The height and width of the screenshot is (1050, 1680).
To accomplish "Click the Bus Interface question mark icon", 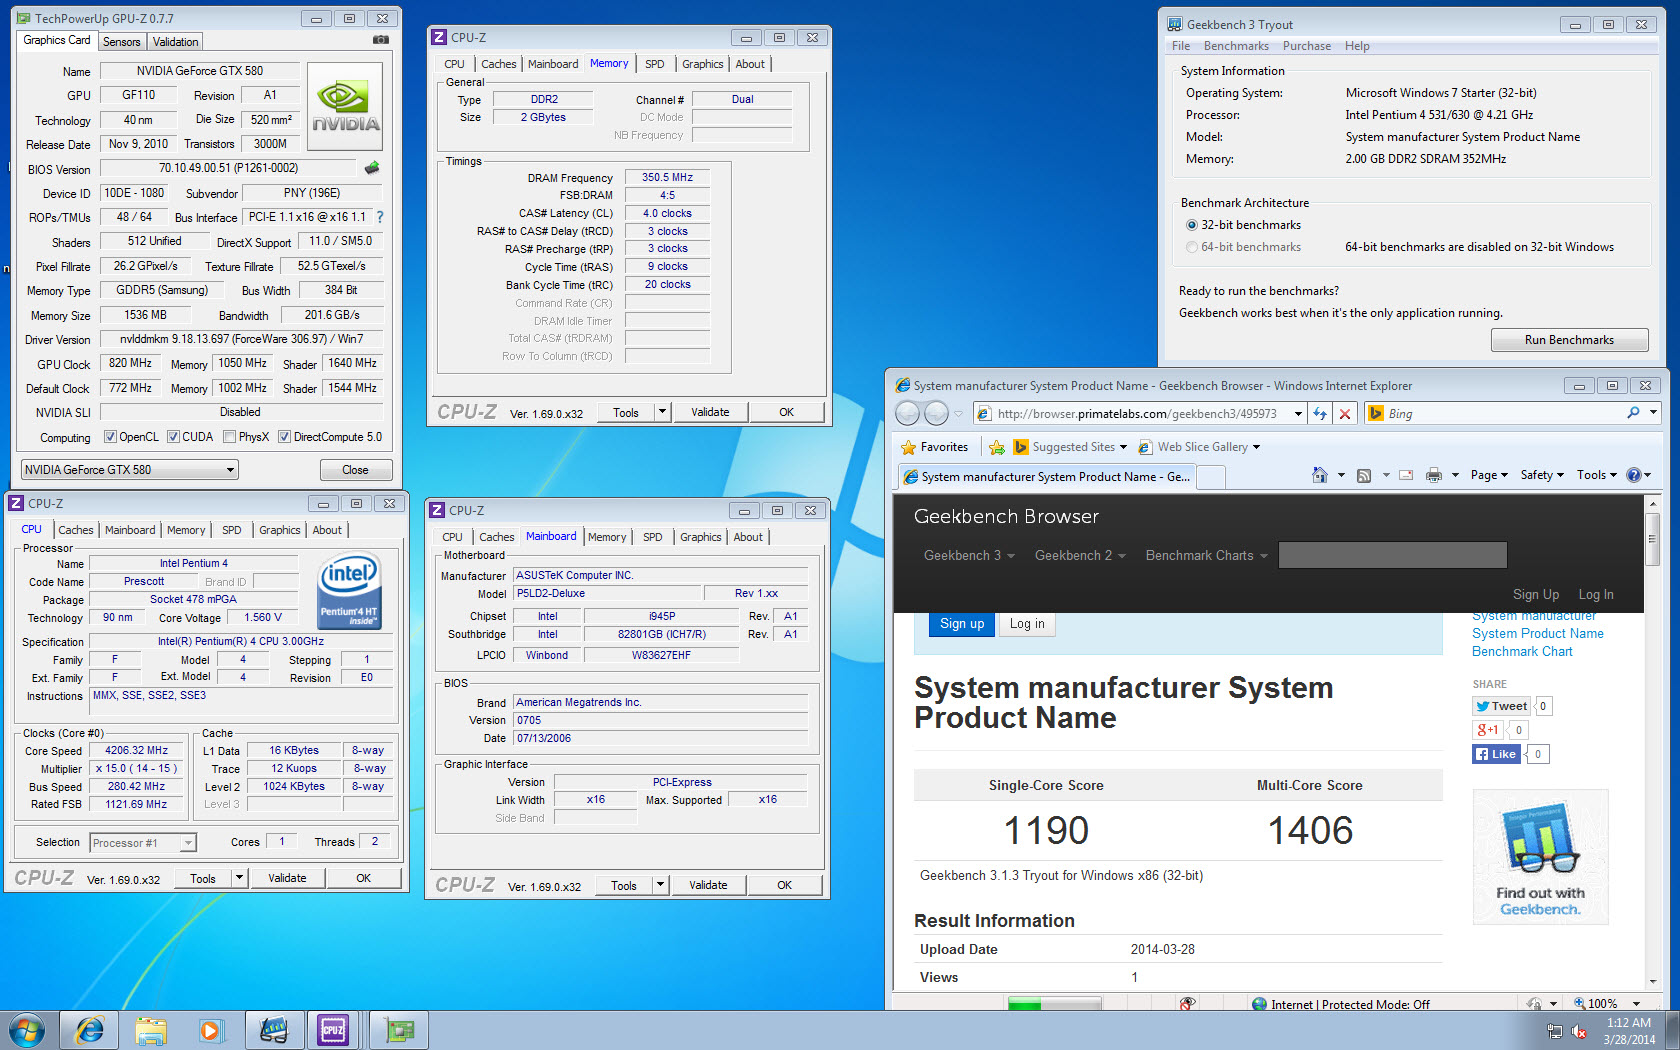I will point(380,217).
